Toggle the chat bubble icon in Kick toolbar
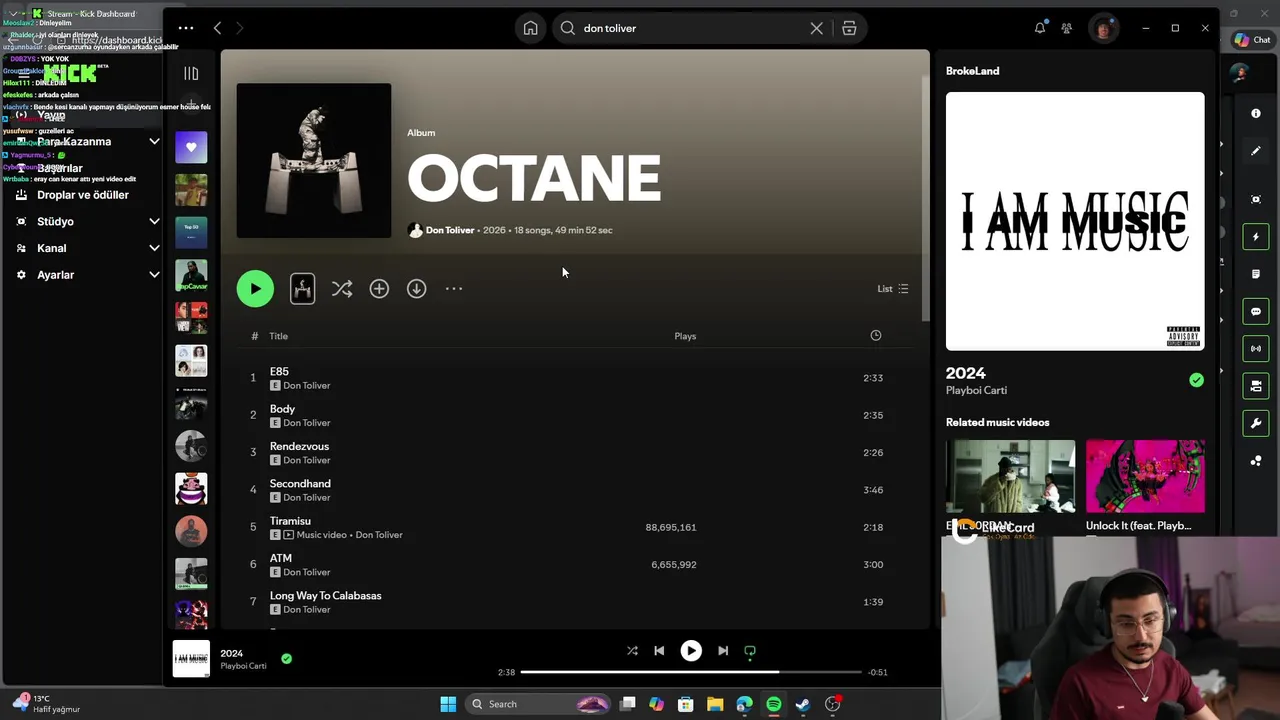The height and width of the screenshot is (720, 1280). coord(1256,312)
